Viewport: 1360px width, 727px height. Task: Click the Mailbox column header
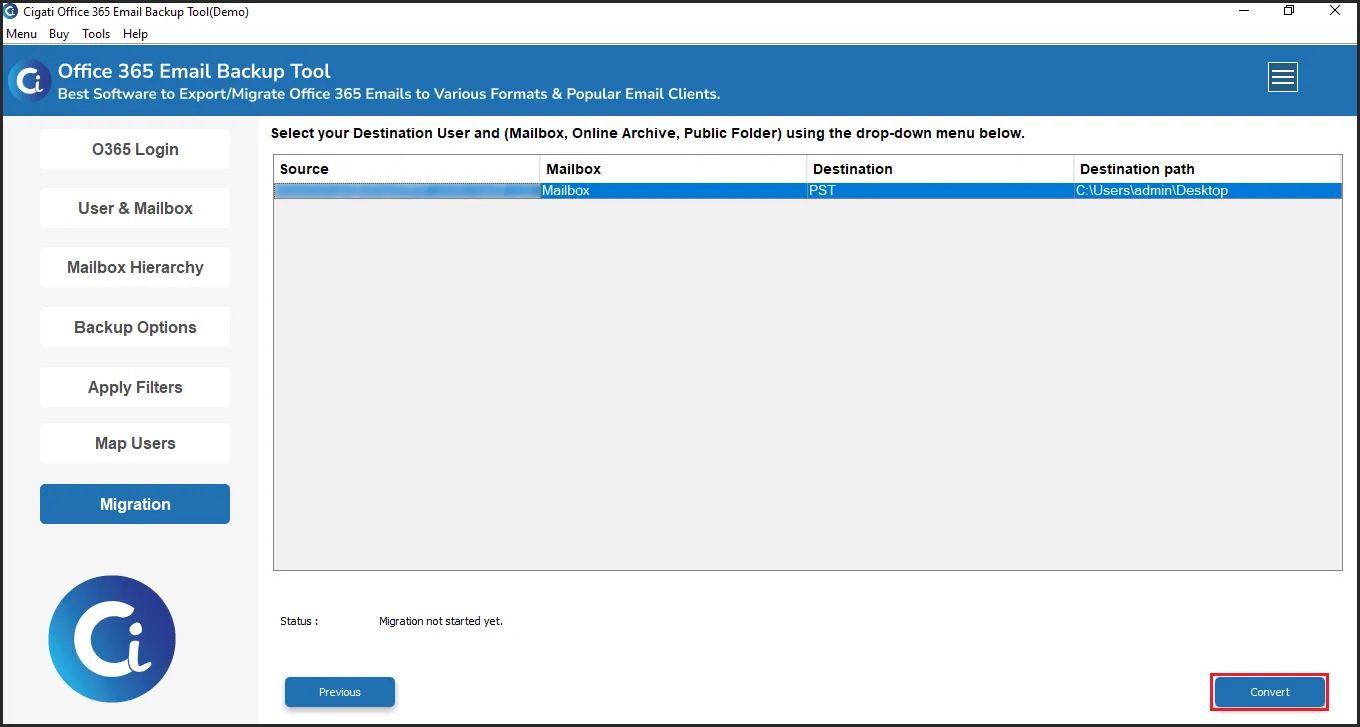pos(673,169)
